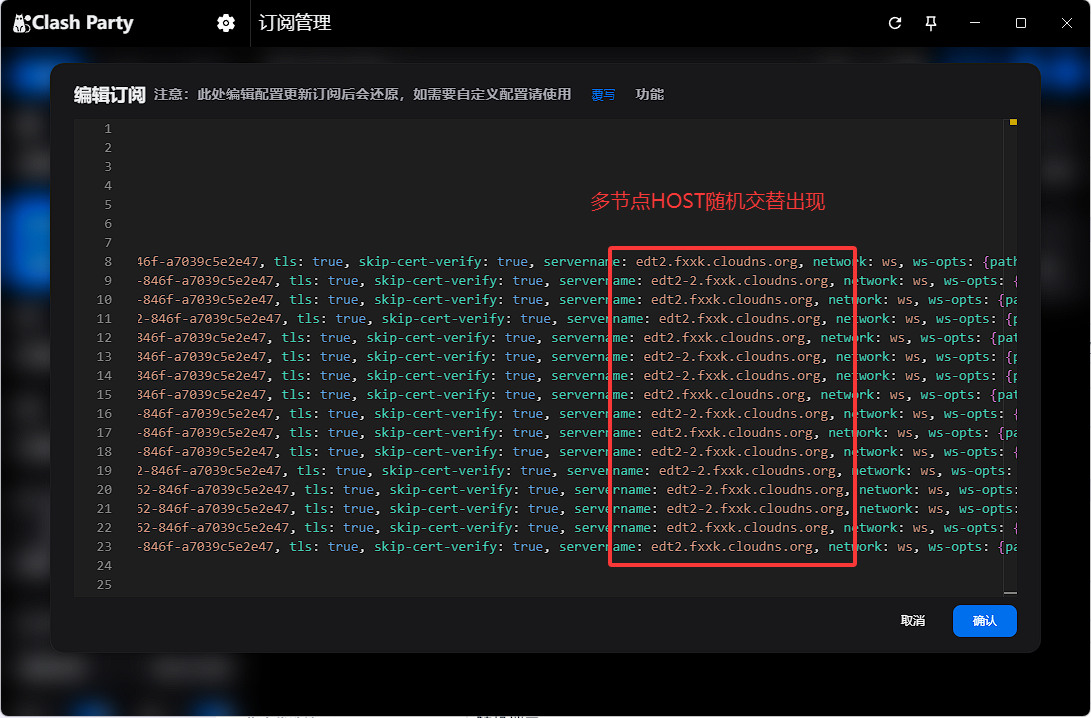The width and height of the screenshot is (1091, 718).
Task: Click the 订阅管理 page title
Action: 295,23
